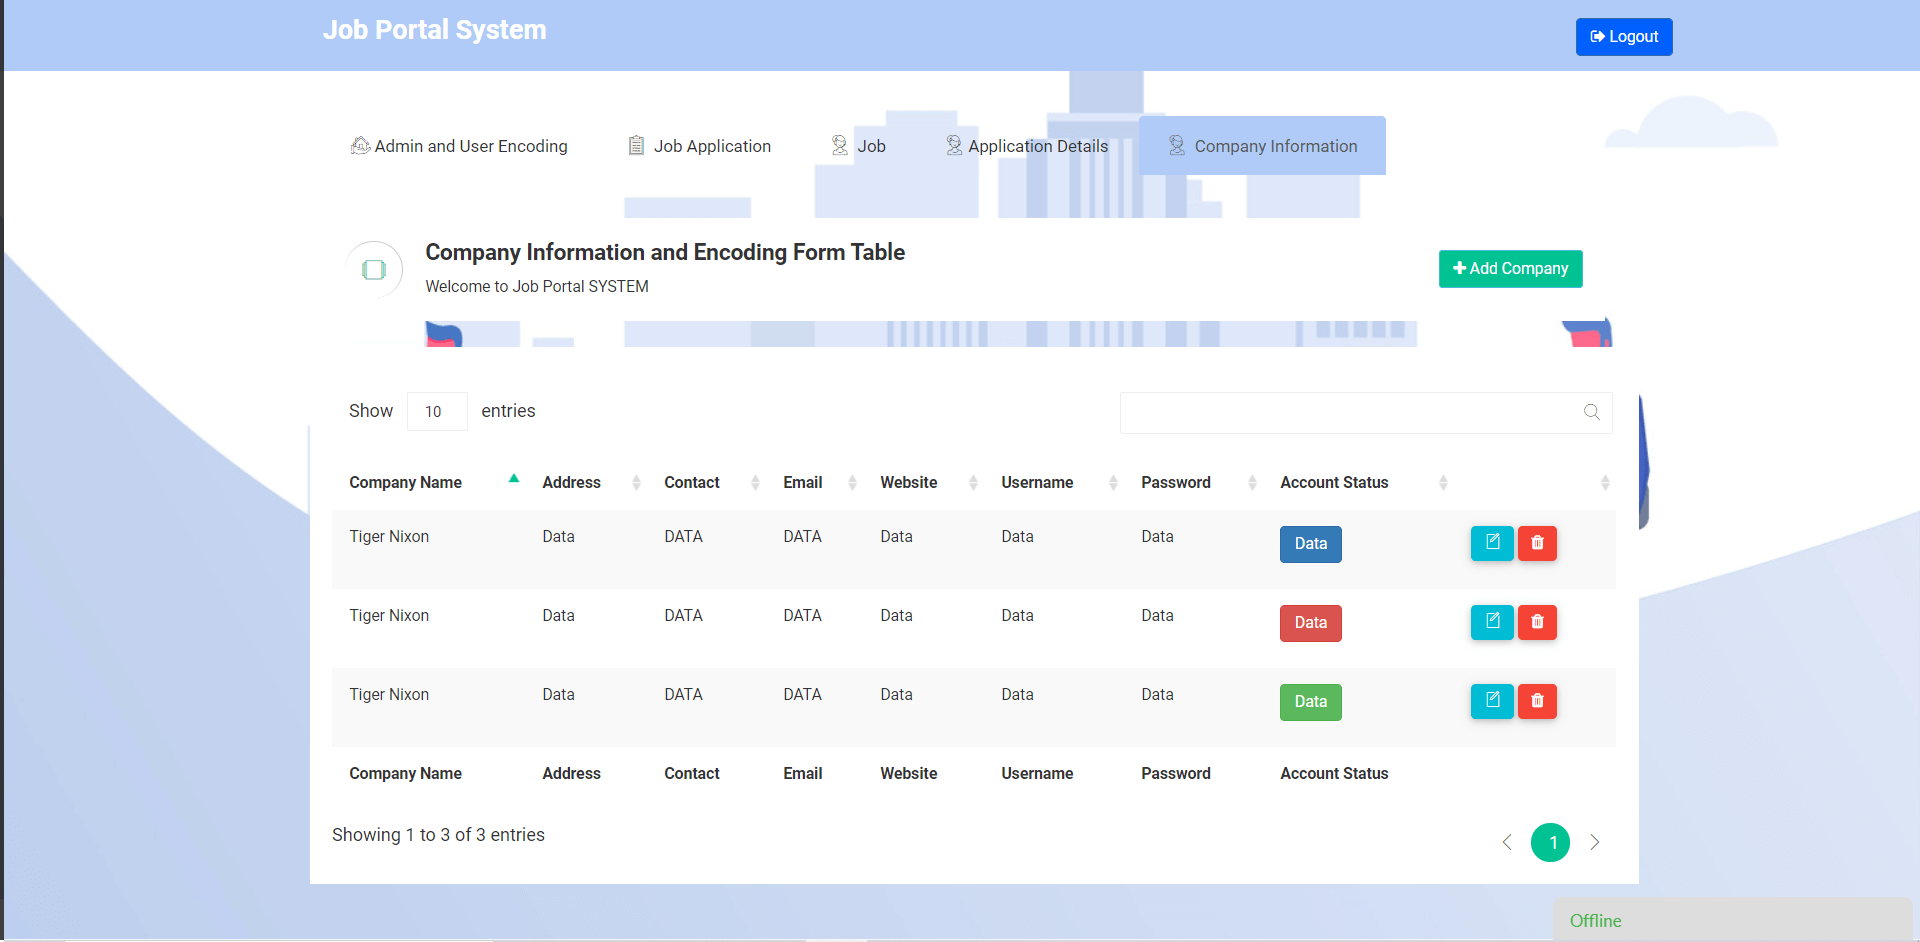The height and width of the screenshot is (942, 1920).
Task: Select page 1 in the pagination
Action: coord(1551,842)
